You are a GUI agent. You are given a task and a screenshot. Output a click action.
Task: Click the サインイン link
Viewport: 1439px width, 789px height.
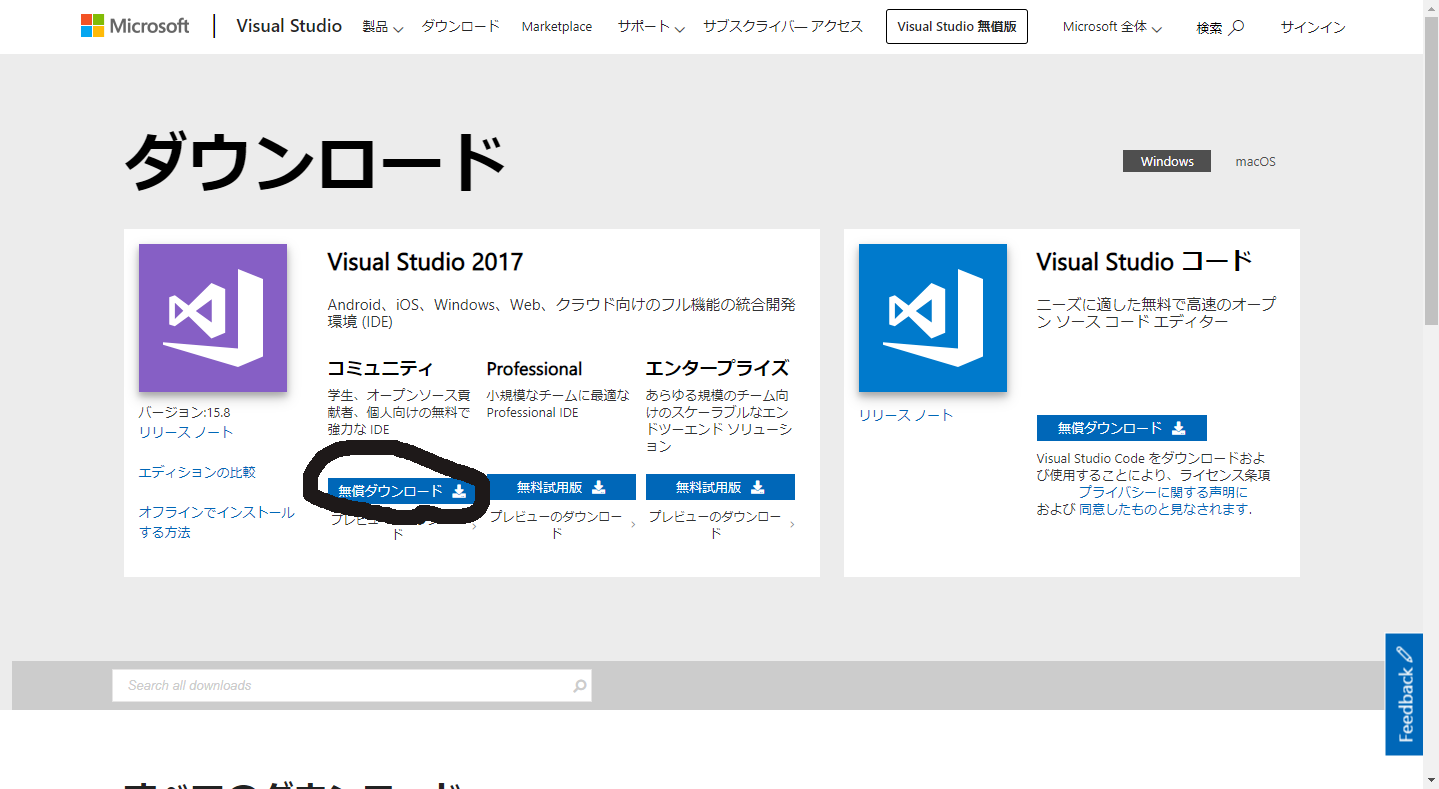[x=1313, y=27]
